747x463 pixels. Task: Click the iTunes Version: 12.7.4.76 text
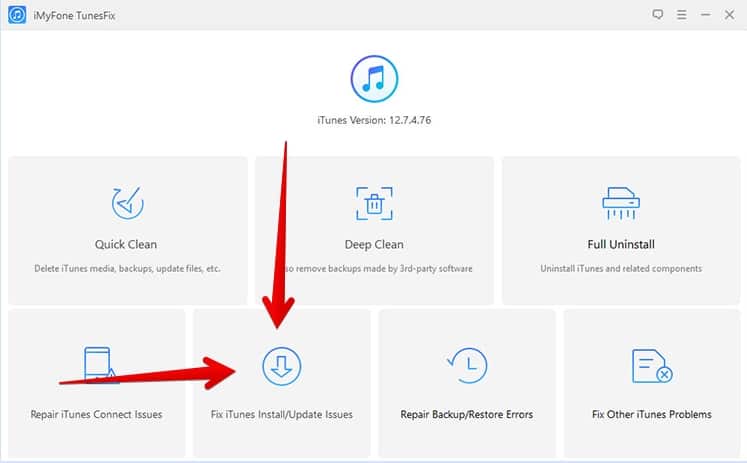coord(374,120)
